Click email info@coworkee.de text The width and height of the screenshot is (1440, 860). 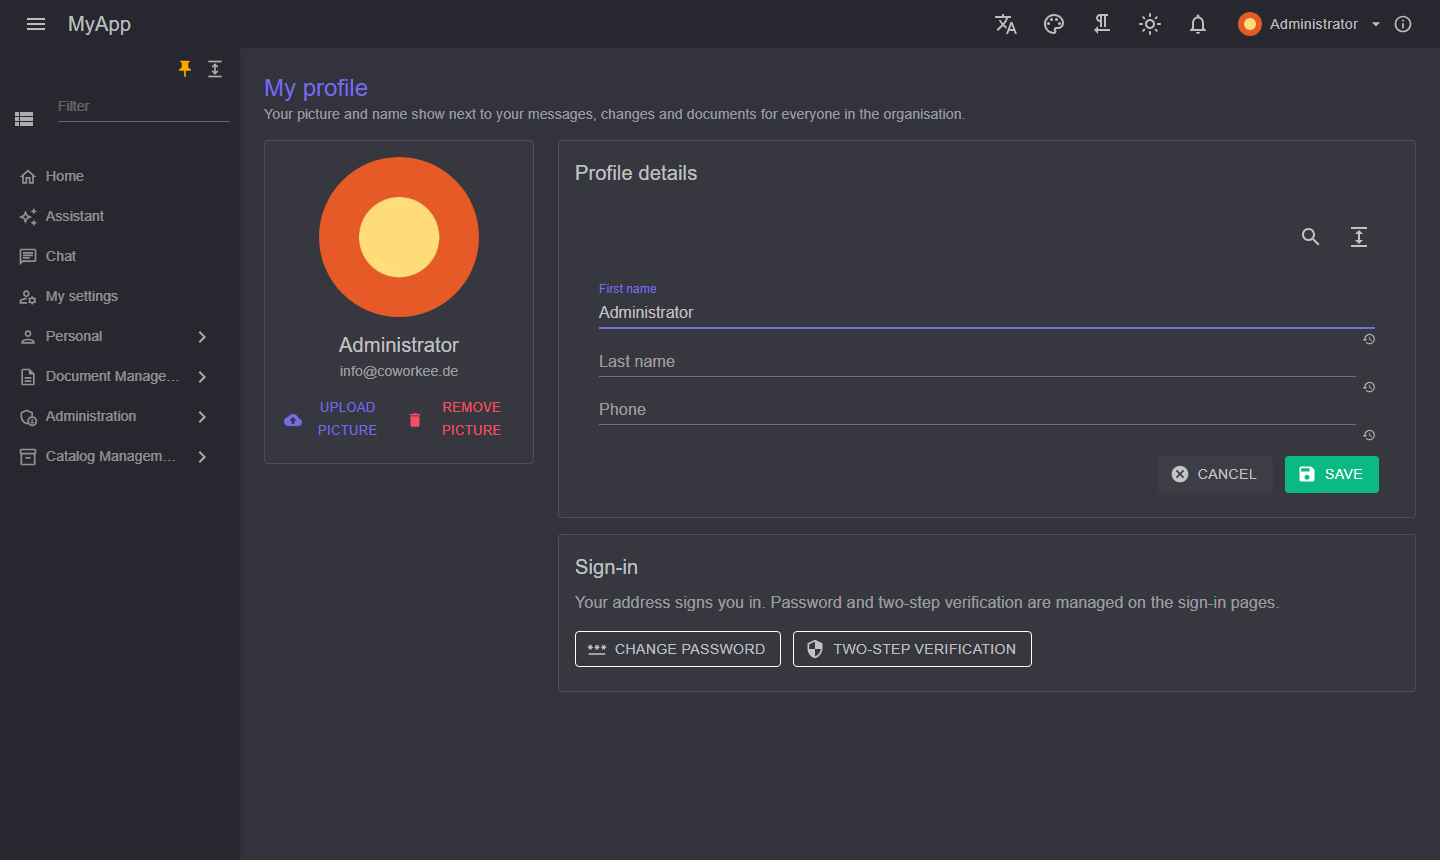[x=399, y=371]
